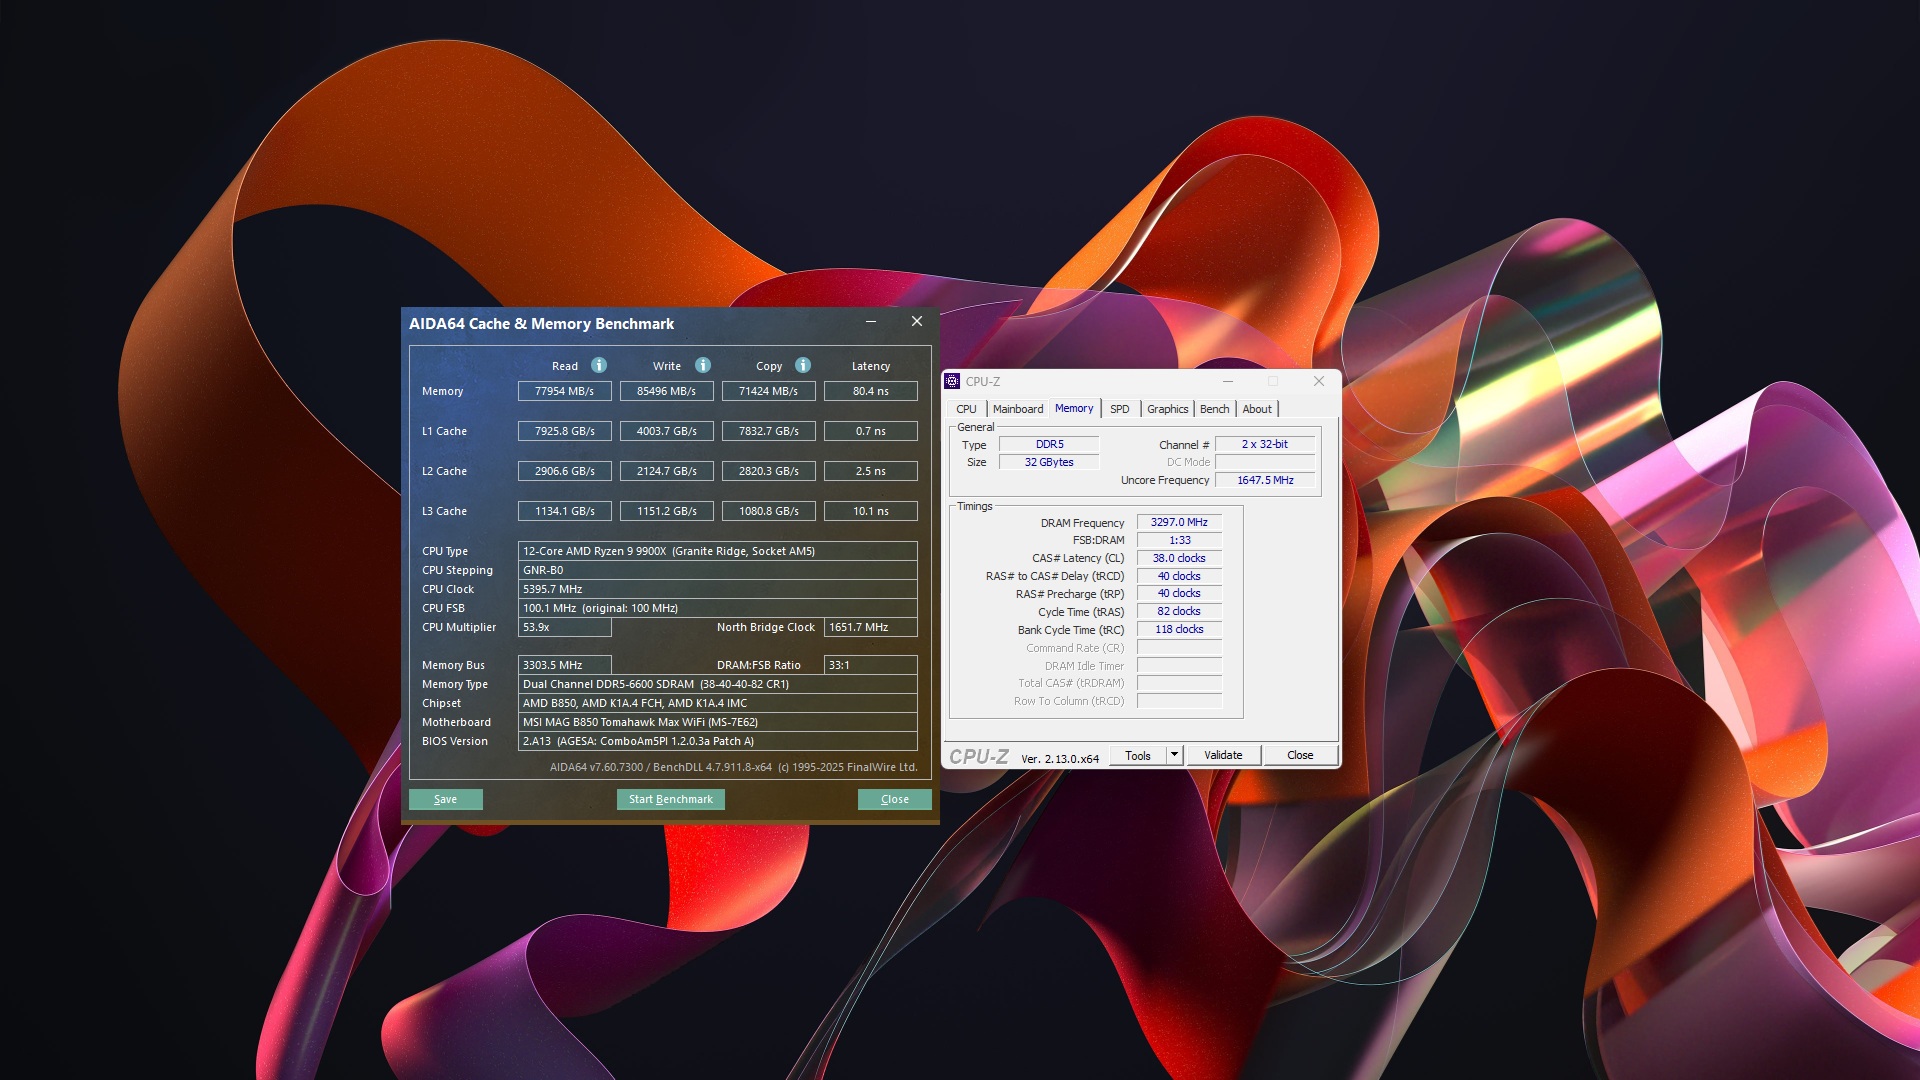The width and height of the screenshot is (1920, 1080).
Task: Click Channel # value 2 x 32-bit
Action: pyautogui.click(x=1265, y=444)
